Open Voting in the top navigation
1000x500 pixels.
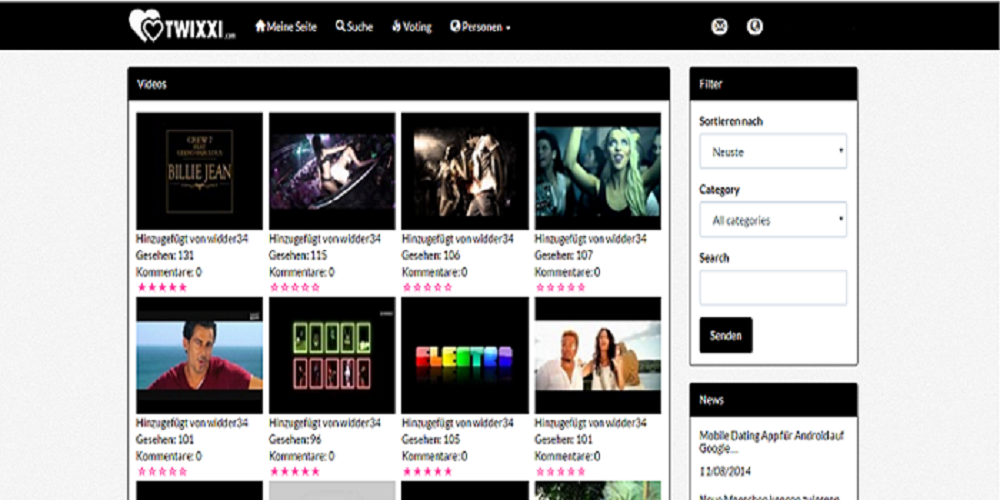pos(412,27)
